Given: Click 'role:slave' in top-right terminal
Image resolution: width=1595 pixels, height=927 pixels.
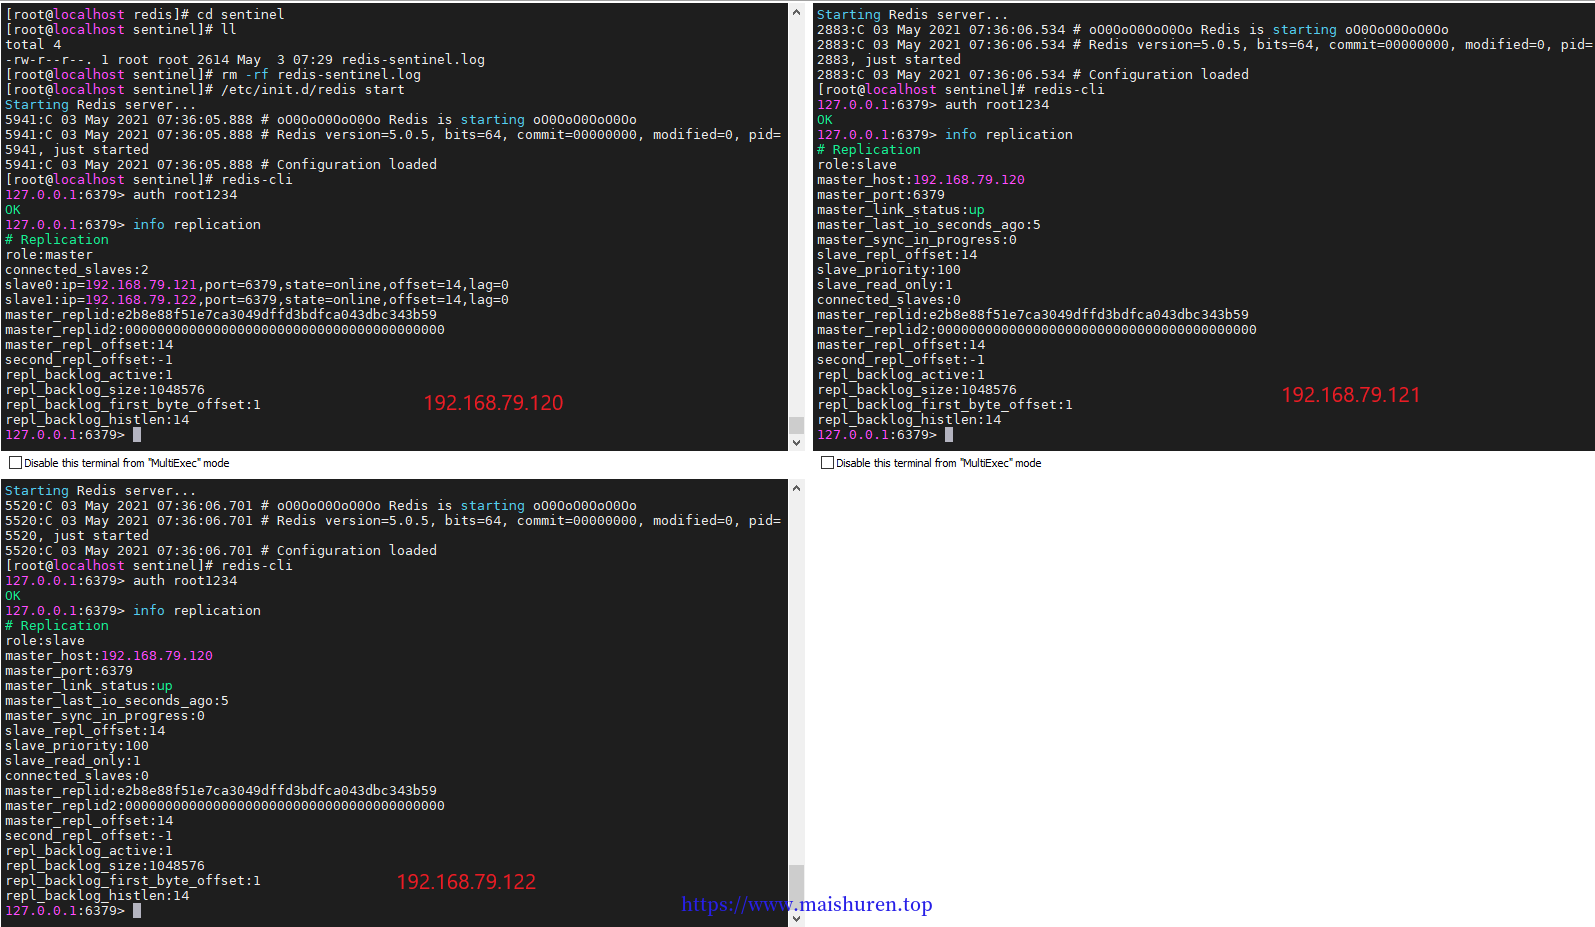Looking at the screenshot, I should coord(857,165).
